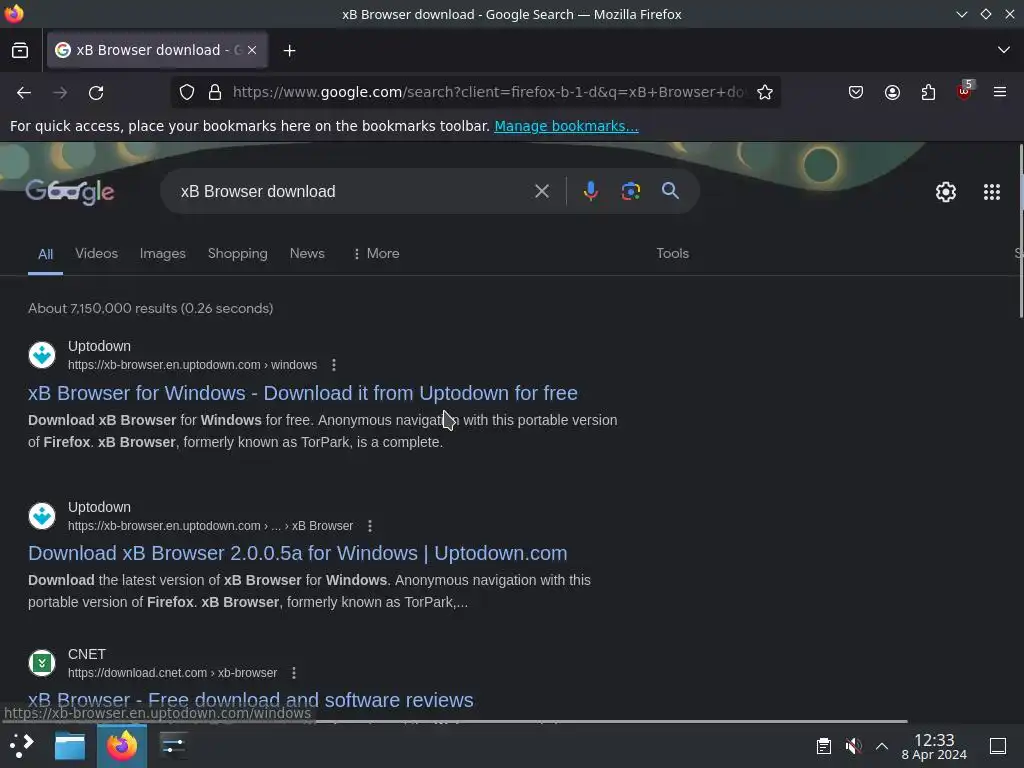Switch to Videos results
This screenshot has height=768, width=1024.
(97, 253)
